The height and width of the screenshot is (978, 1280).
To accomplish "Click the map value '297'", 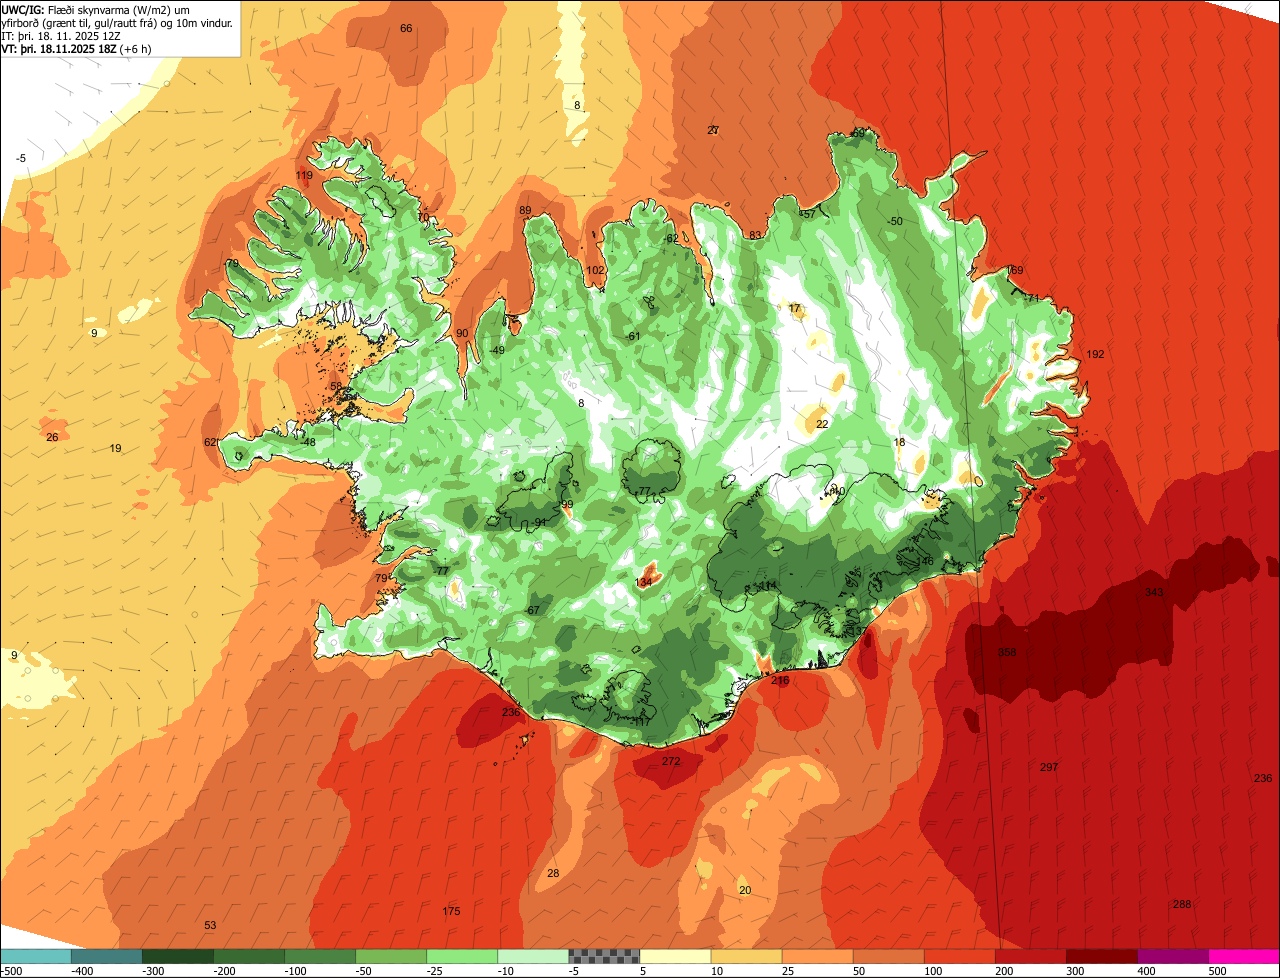I will 1049,767.
